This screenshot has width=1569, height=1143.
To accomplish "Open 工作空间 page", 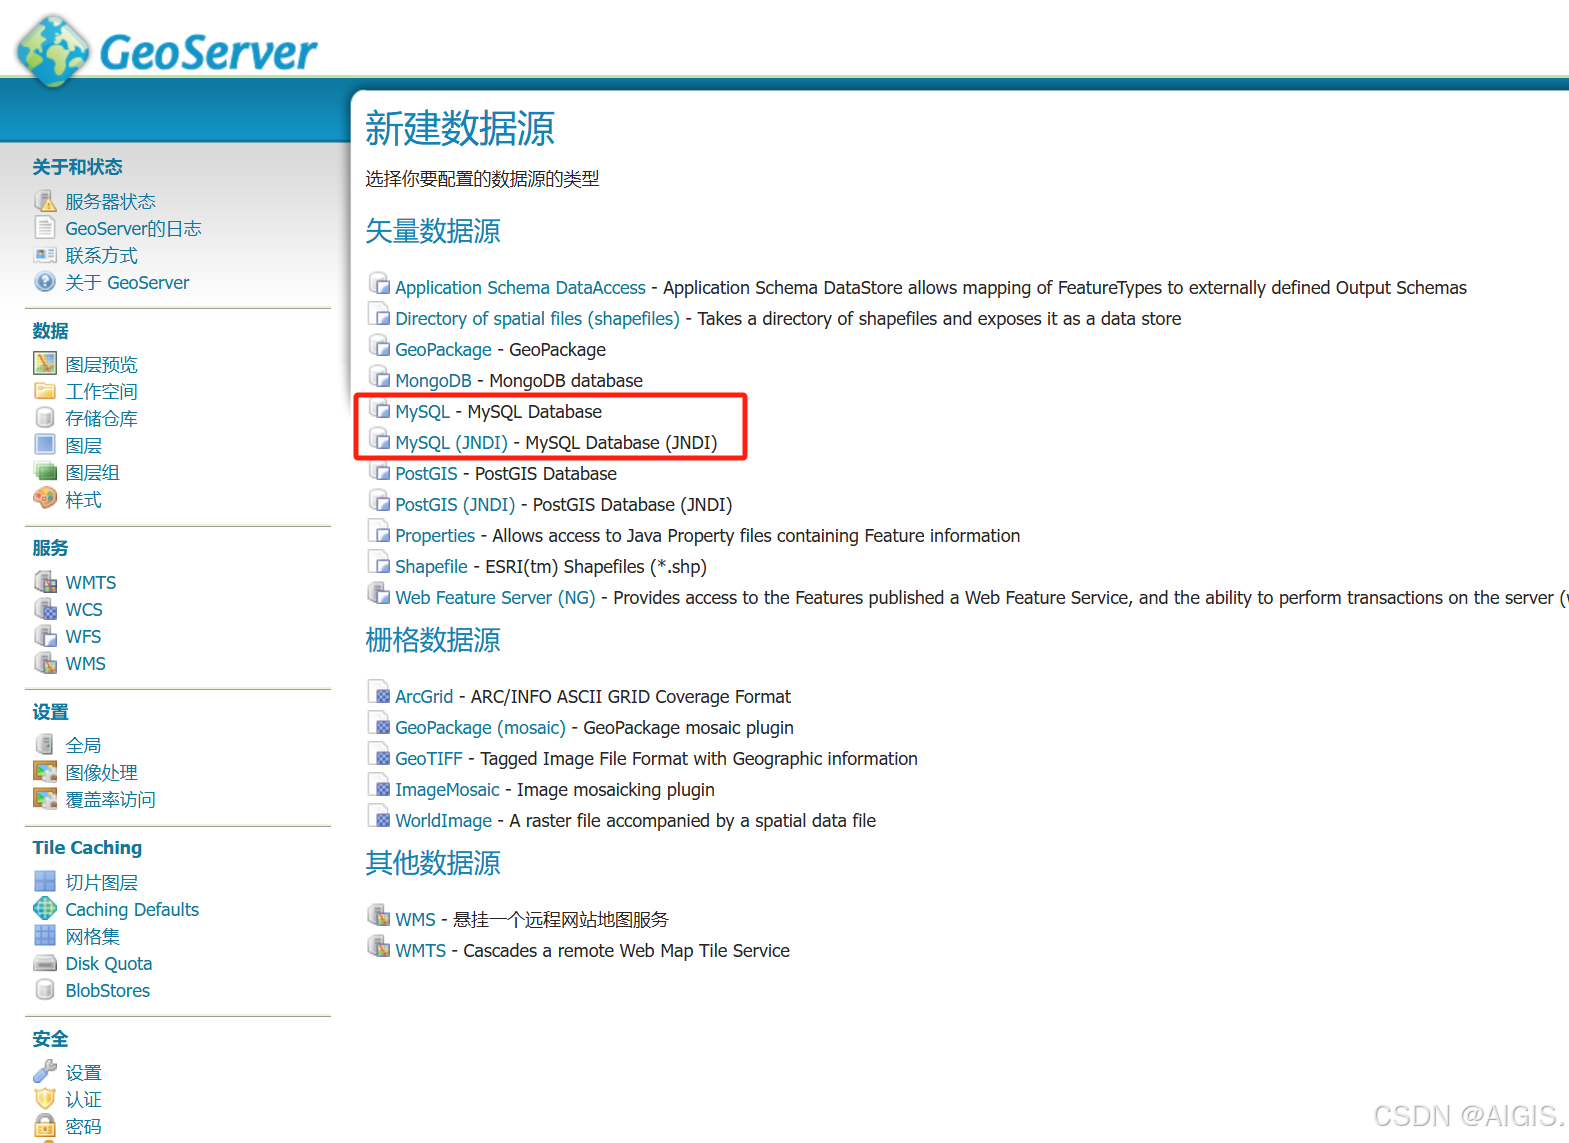I will [101, 392].
